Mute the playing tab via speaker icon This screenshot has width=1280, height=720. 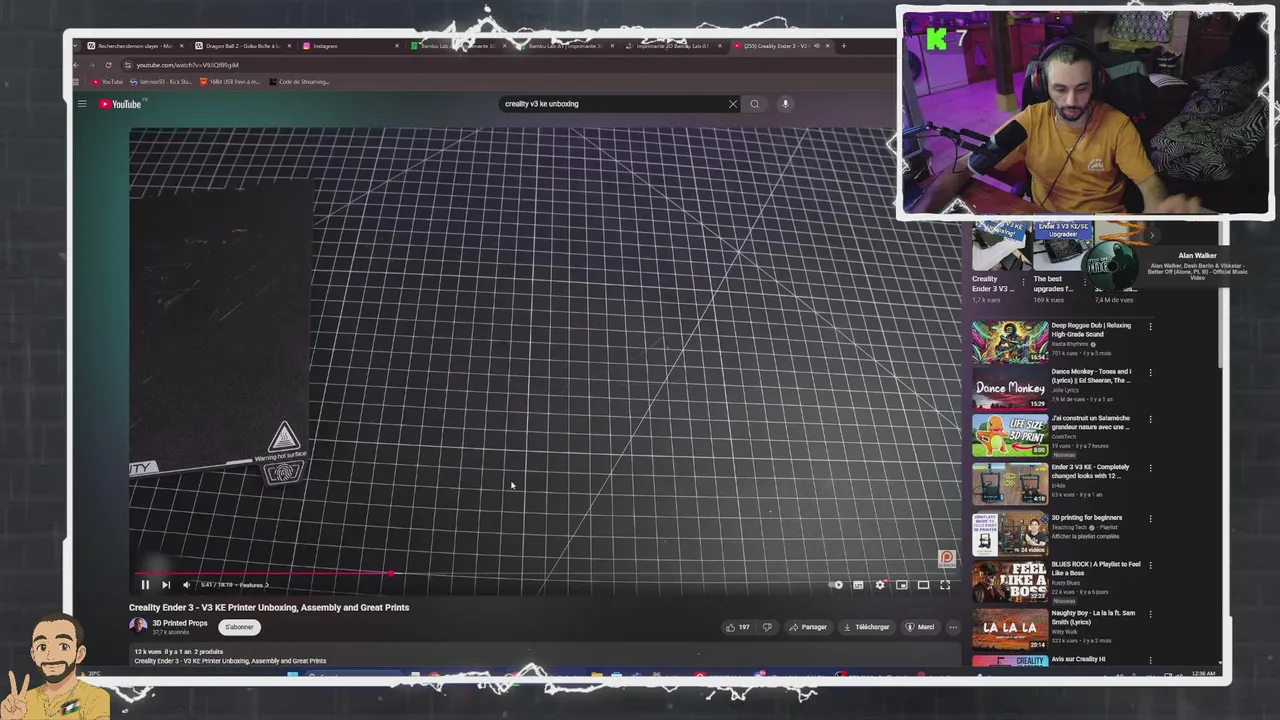(x=816, y=46)
